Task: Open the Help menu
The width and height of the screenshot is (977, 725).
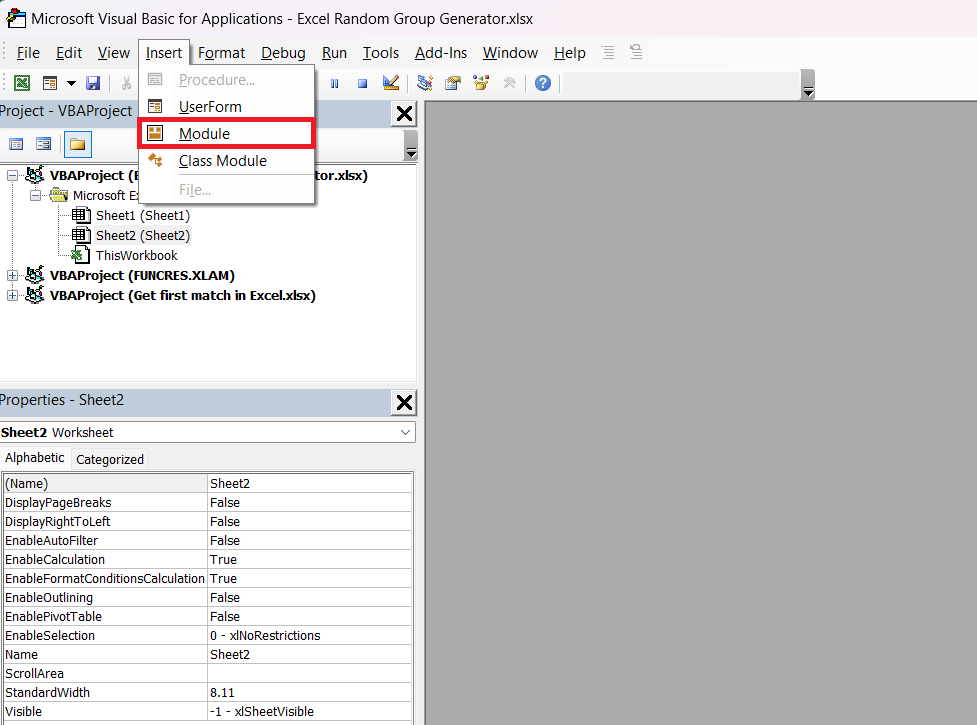Action: pos(570,53)
